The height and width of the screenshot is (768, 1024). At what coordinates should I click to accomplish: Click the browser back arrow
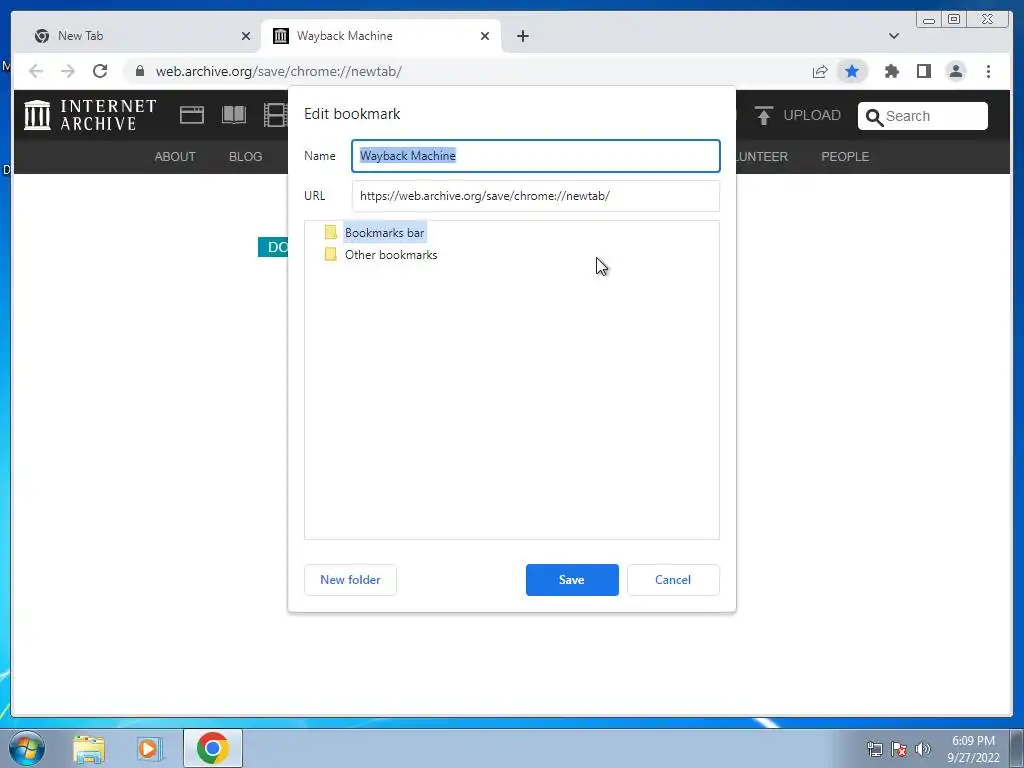[36, 71]
